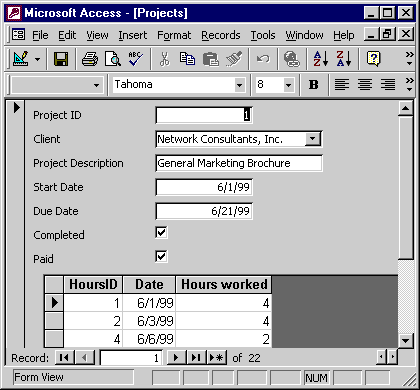The height and width of the screenshot is (390, 420).
Task: Apply Align Right formatting
Action: pos(388,85)
